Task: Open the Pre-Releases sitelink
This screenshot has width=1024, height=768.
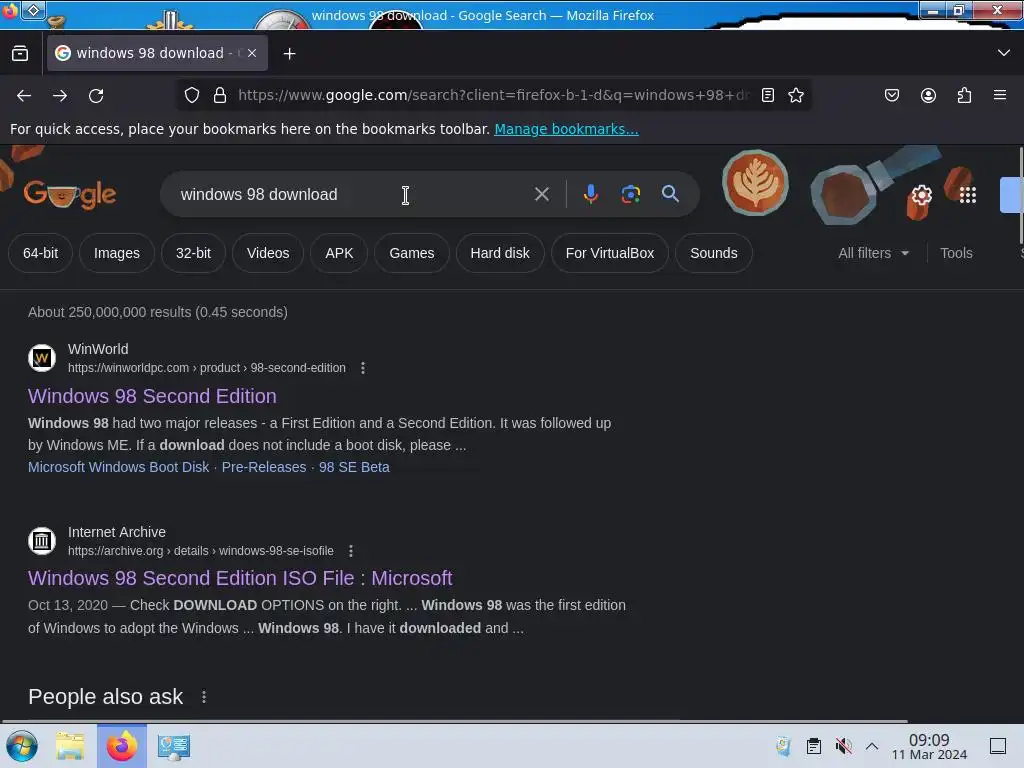Action: pos(264,467)
